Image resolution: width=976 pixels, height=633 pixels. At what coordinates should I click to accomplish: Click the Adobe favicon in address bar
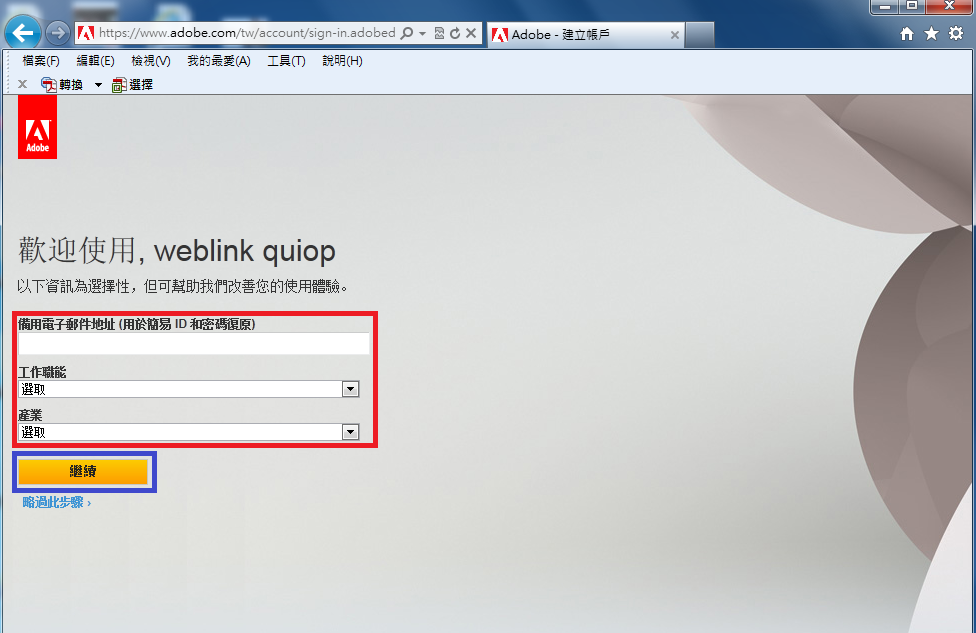click(86, 33)
